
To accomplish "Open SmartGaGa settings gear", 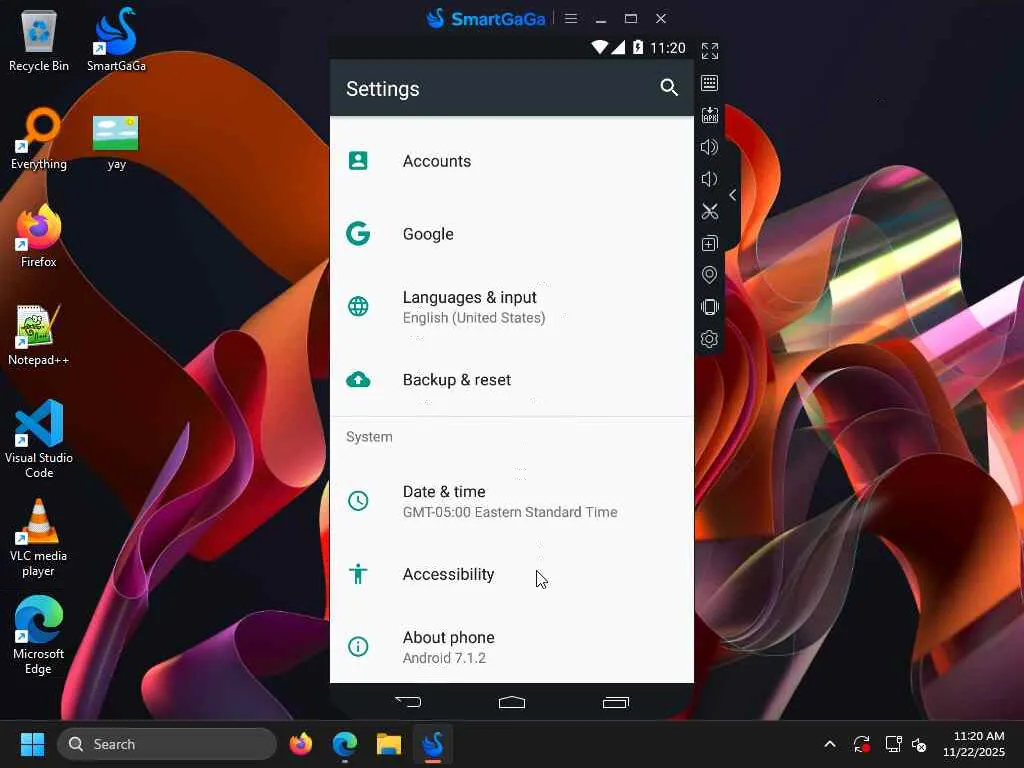I will pos(709,339).
